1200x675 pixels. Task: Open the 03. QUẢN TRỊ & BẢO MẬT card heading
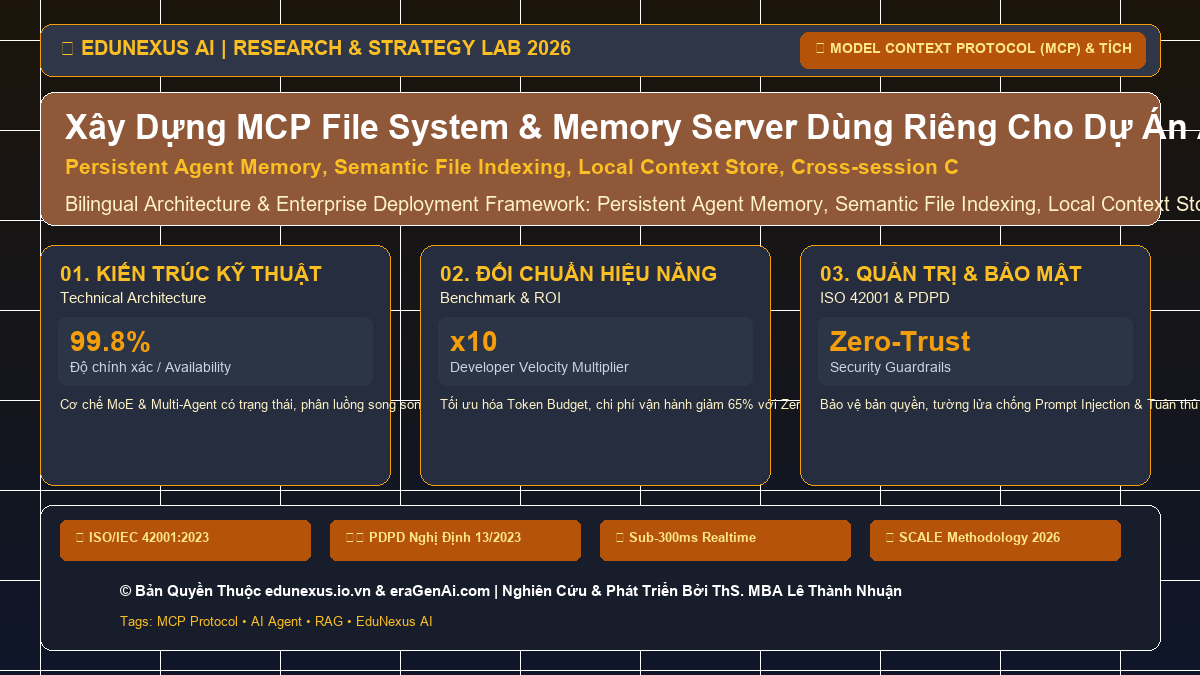pyautogui.click(x=951, y=274)
